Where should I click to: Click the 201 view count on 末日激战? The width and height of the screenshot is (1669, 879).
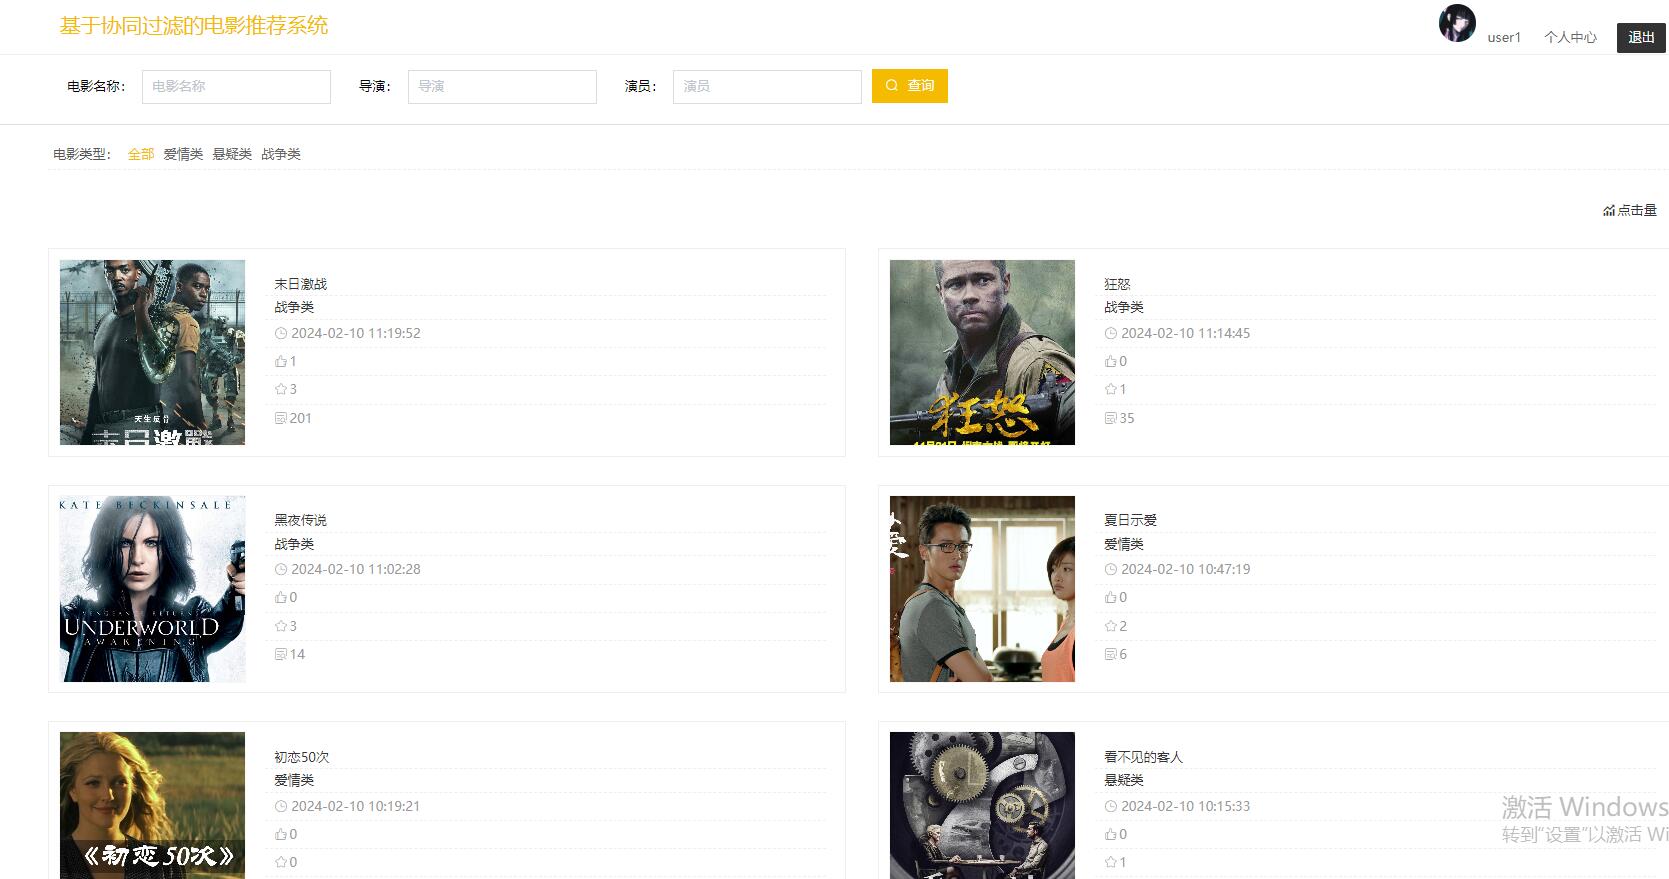[x=301, y=418]
